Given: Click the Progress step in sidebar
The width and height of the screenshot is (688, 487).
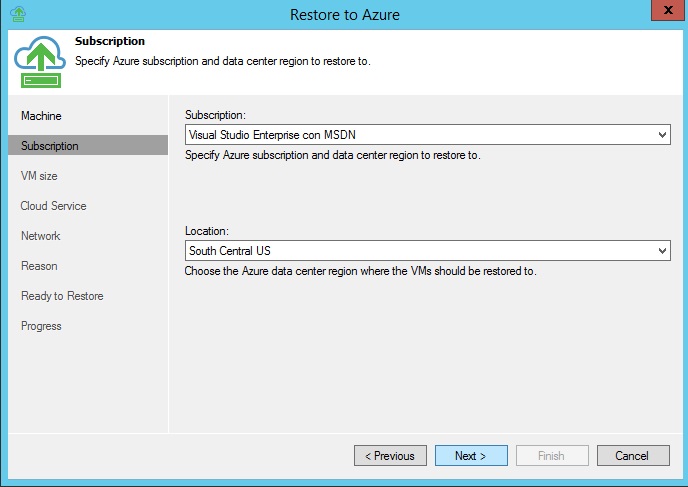Looking at the screenshot, I should click(x=41, y=326).
